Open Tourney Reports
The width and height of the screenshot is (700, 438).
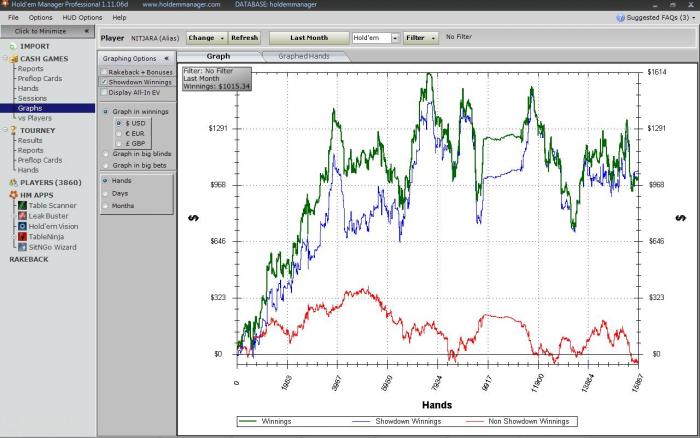30,150
